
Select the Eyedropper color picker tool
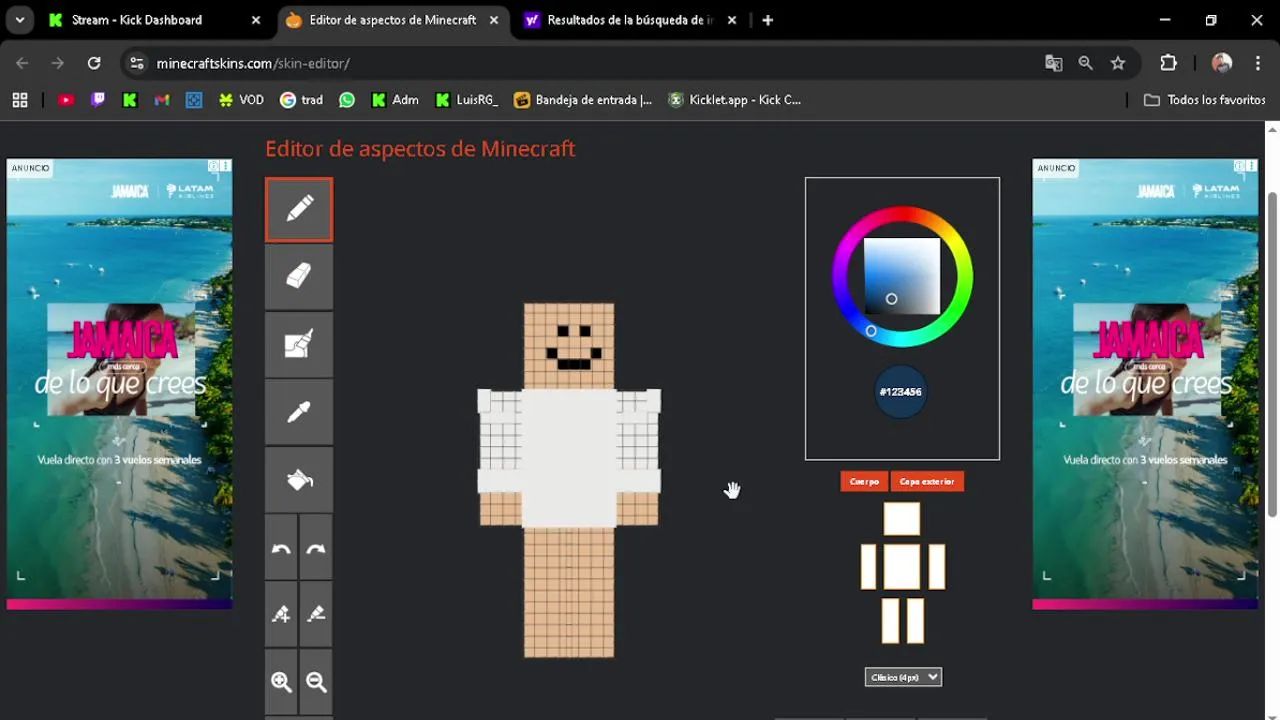click(x=299, y=412)
